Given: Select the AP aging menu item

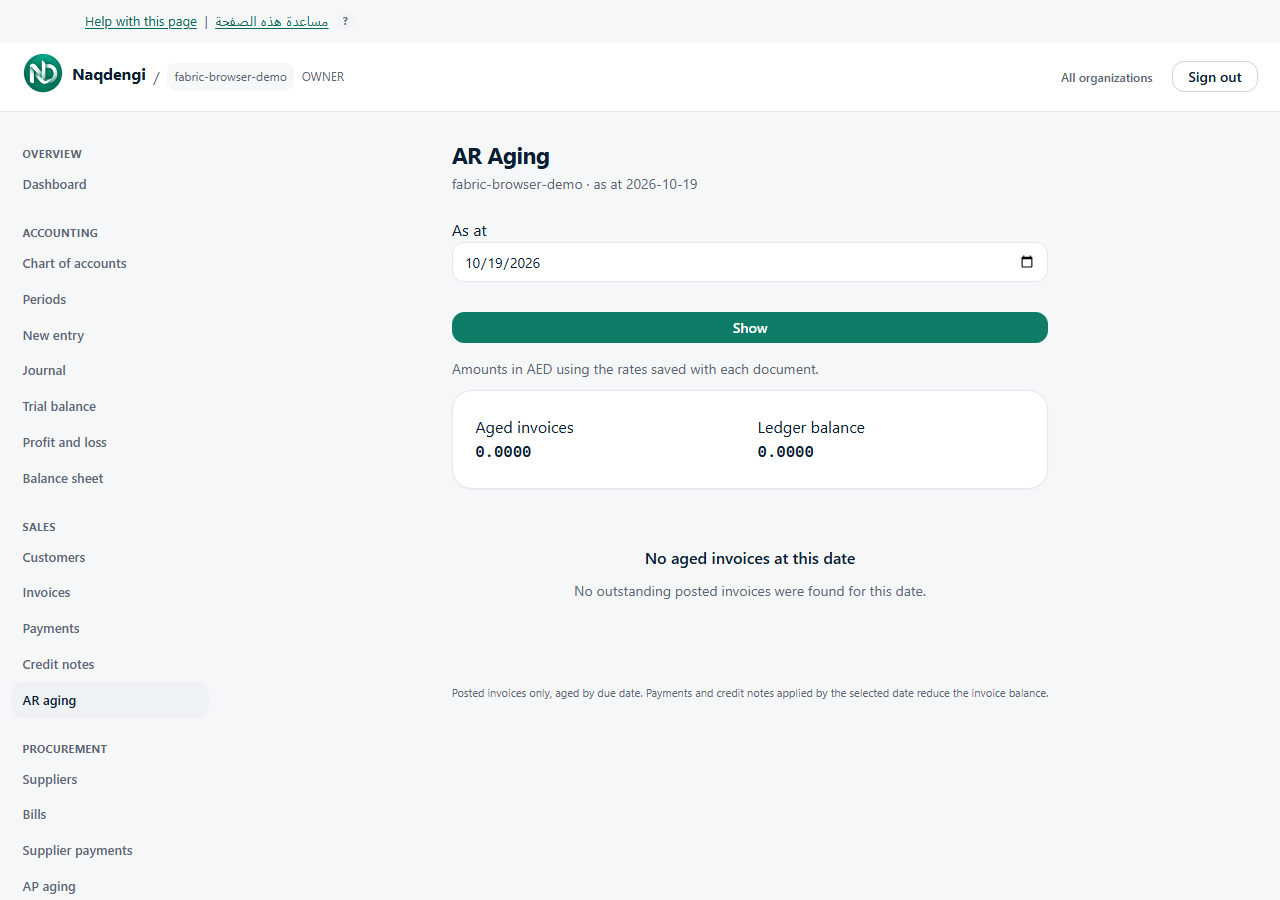Looking at the screenshot, I should click(x=49, y=886).
